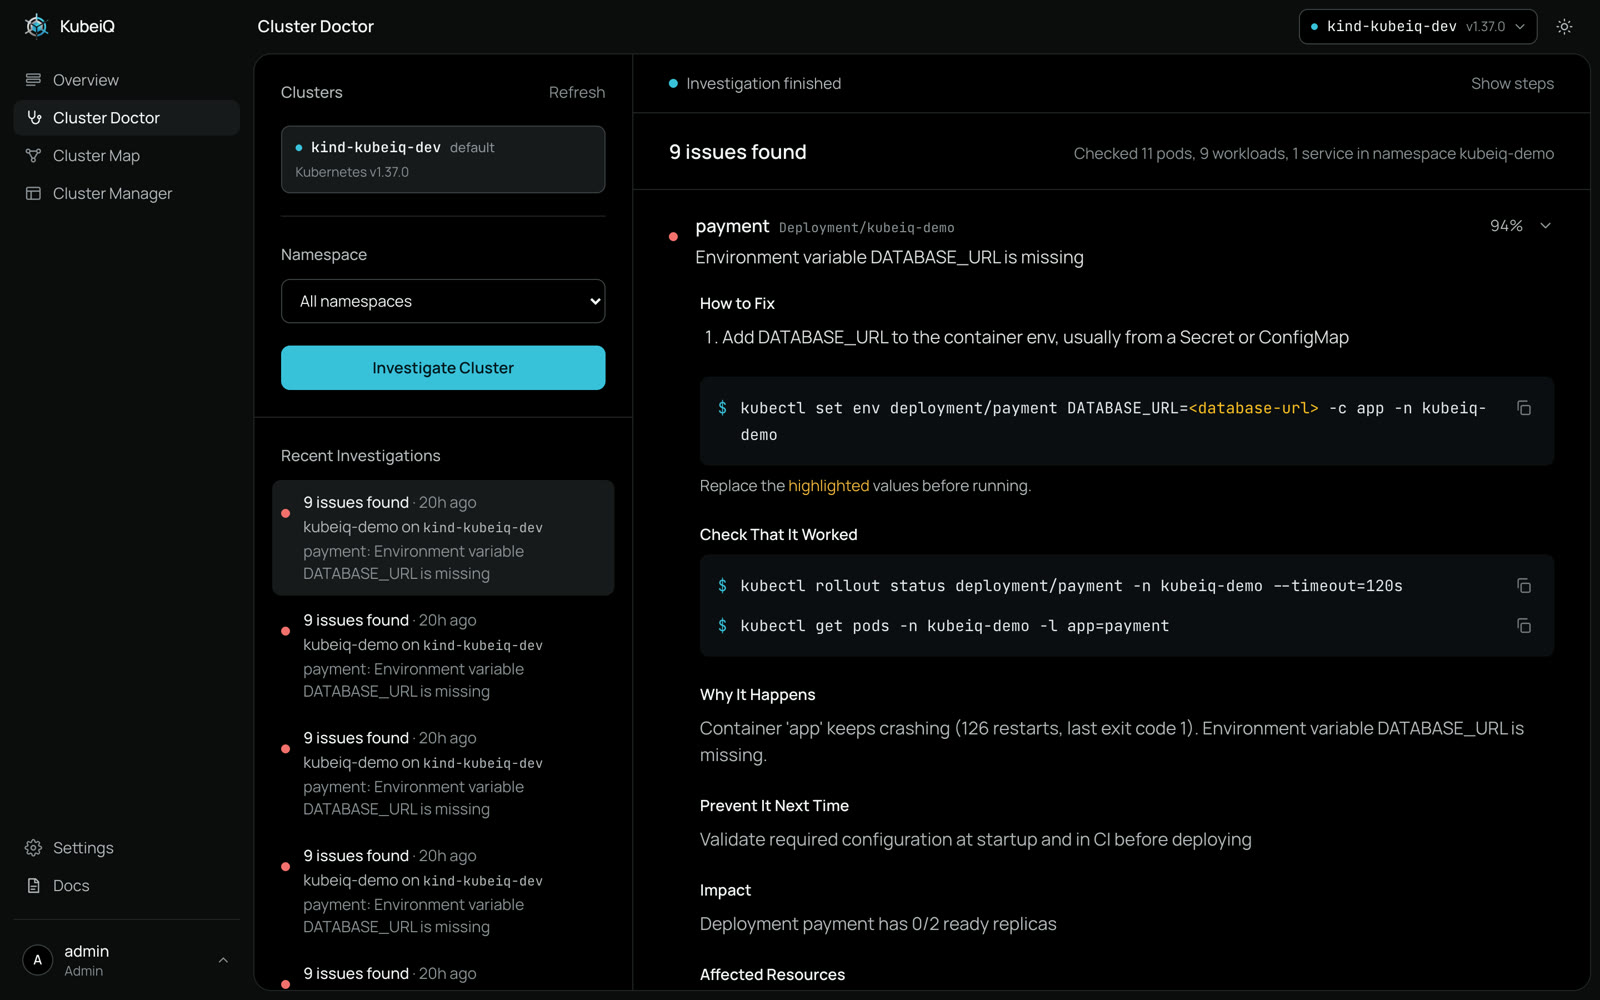Click the 'Prevent It Next Time' heading

click(x=774, y=806)
